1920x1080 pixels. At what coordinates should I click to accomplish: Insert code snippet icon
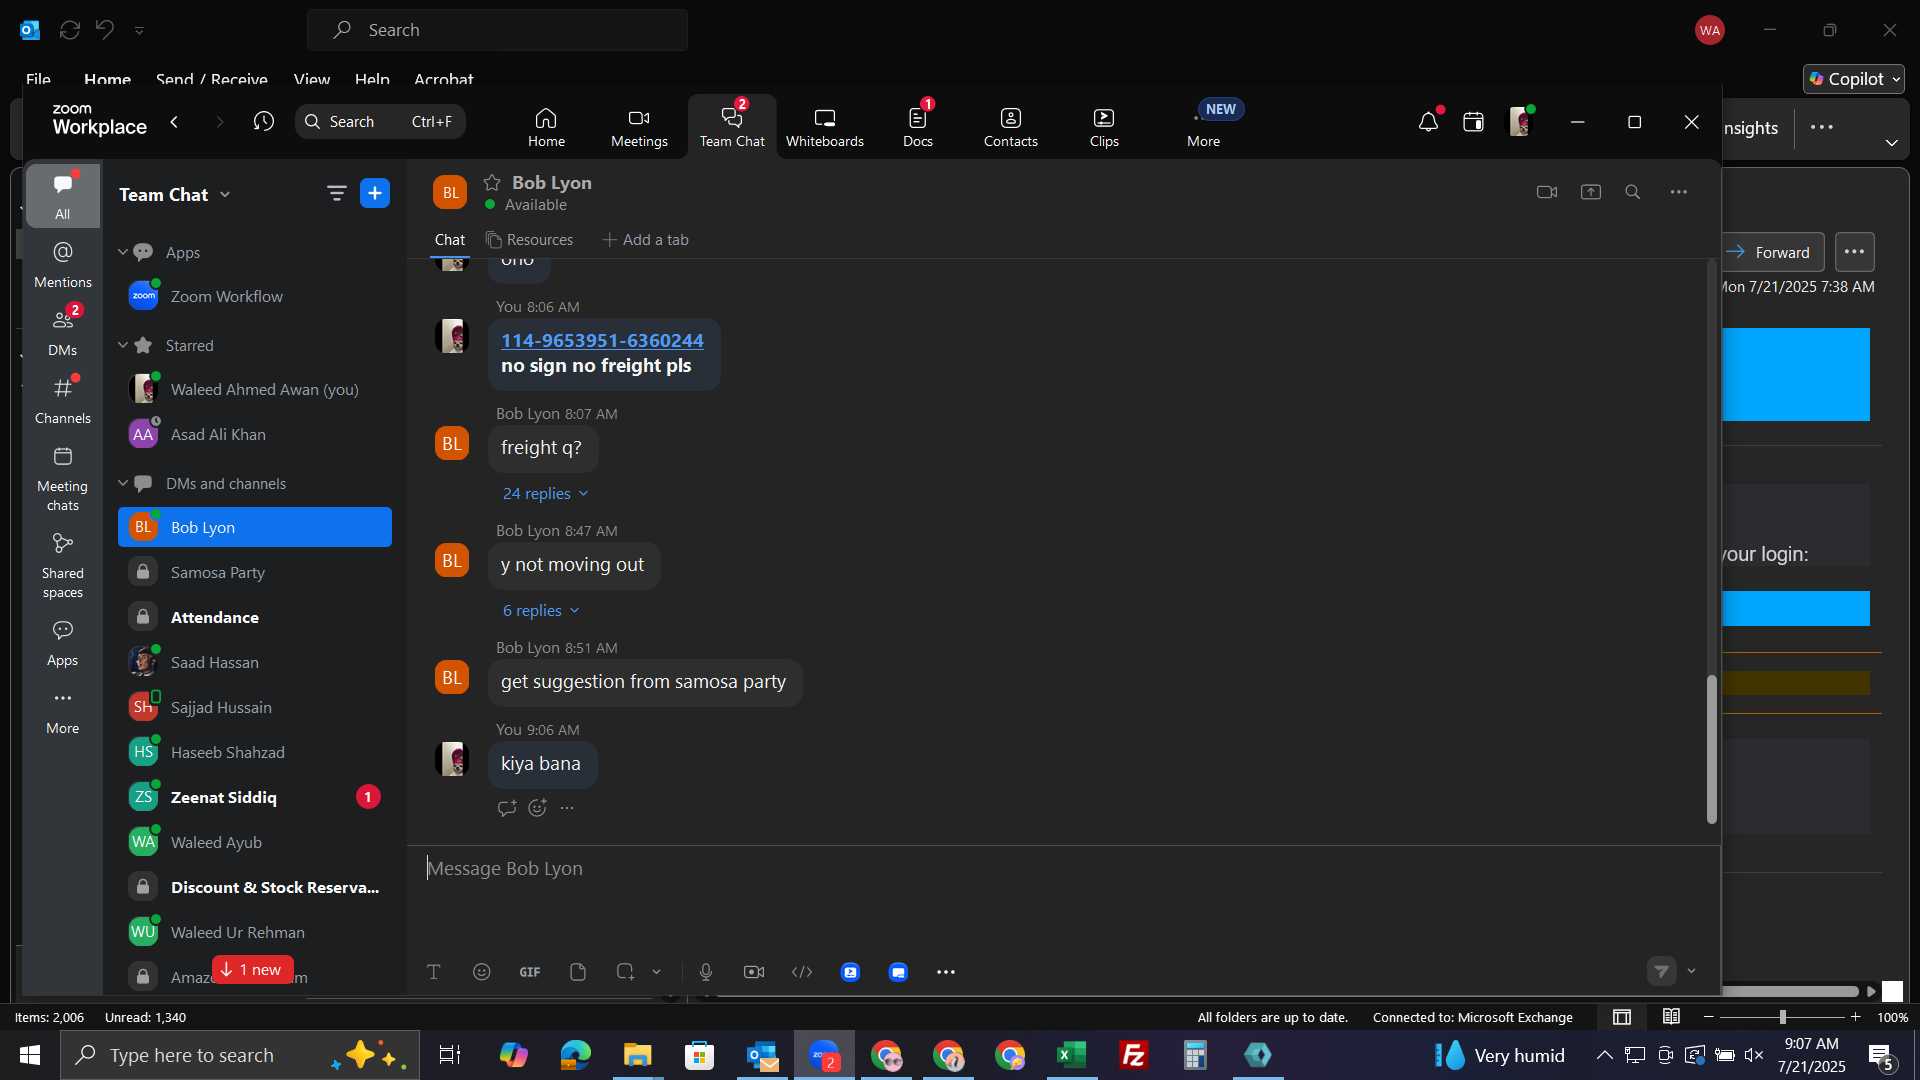click(802, 972)
